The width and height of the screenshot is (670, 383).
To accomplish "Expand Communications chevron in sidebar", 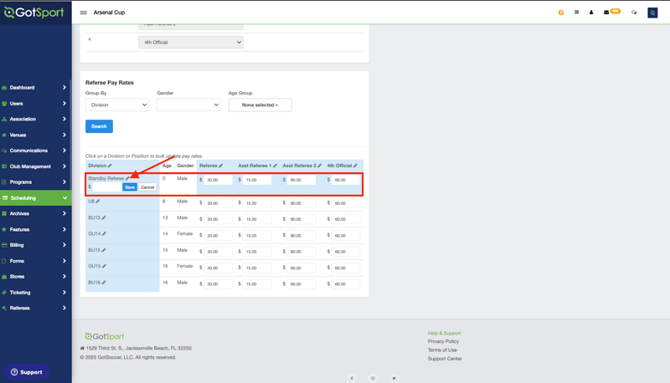I will tap(64, 150).
